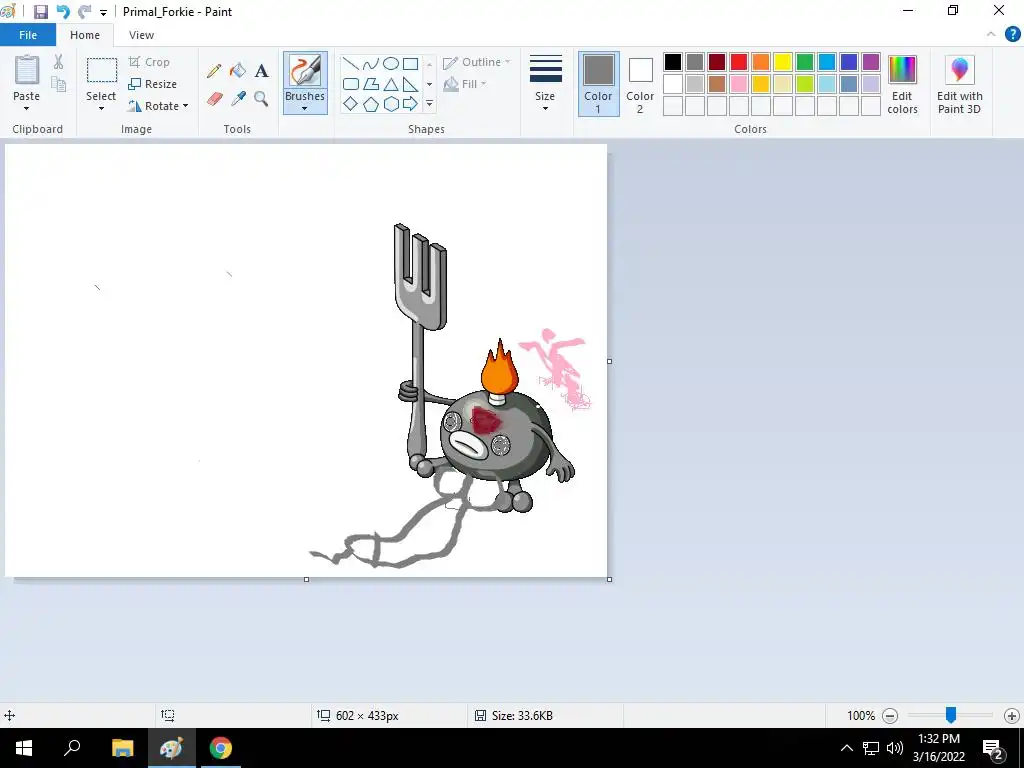Pick the yellow color swatch
1024x768 pixels.
(x=783, y=62)
